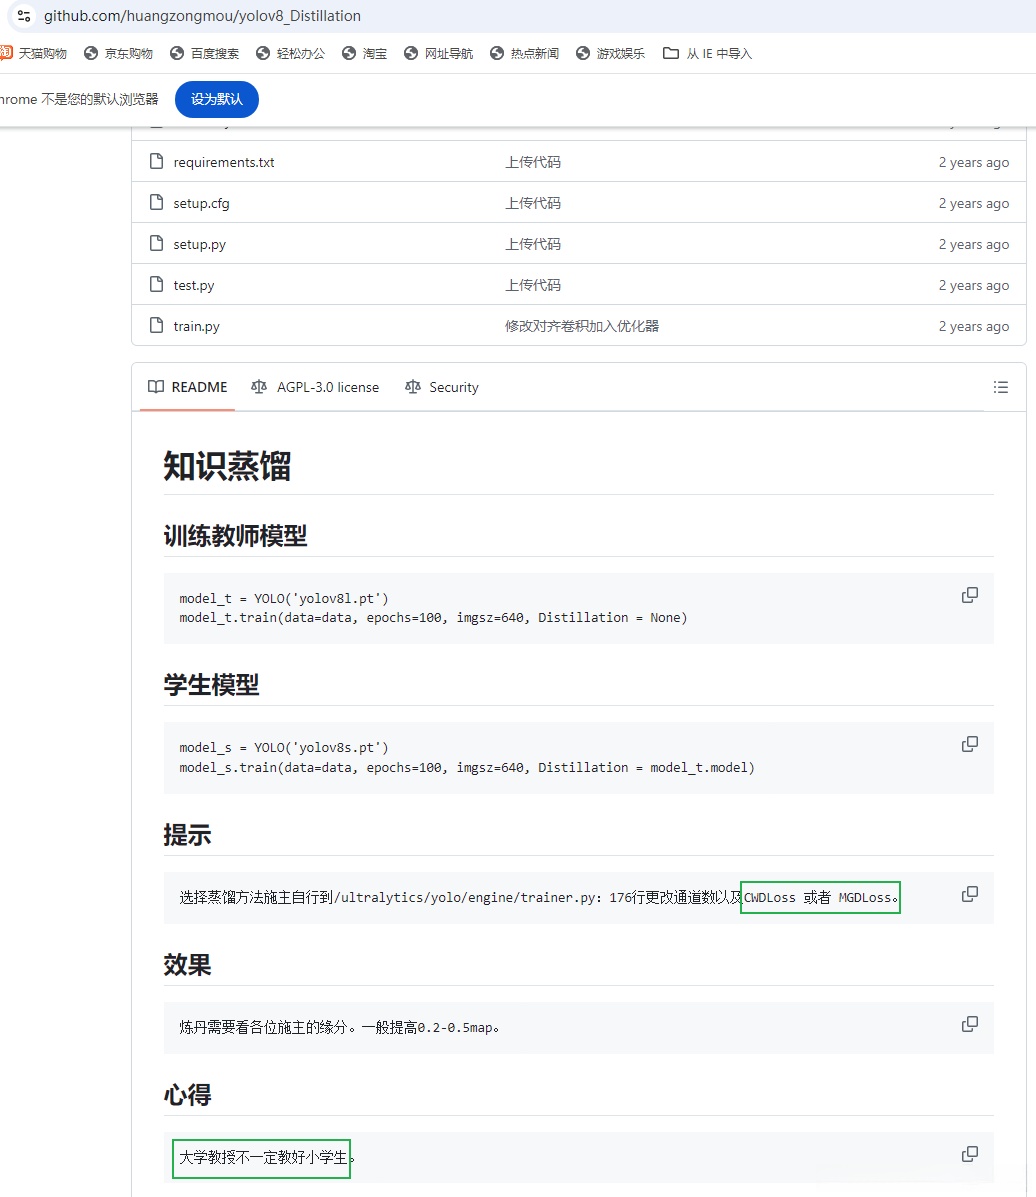Click file icon next to setup.py
The width and height of the screenshot is (1036, 1197).
click(x=157, y=244)
